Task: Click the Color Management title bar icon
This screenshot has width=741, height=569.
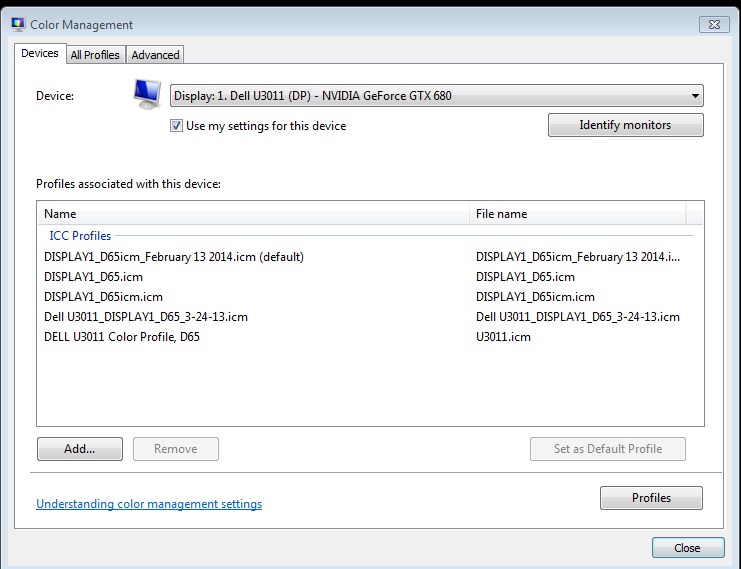Action: 17,24
